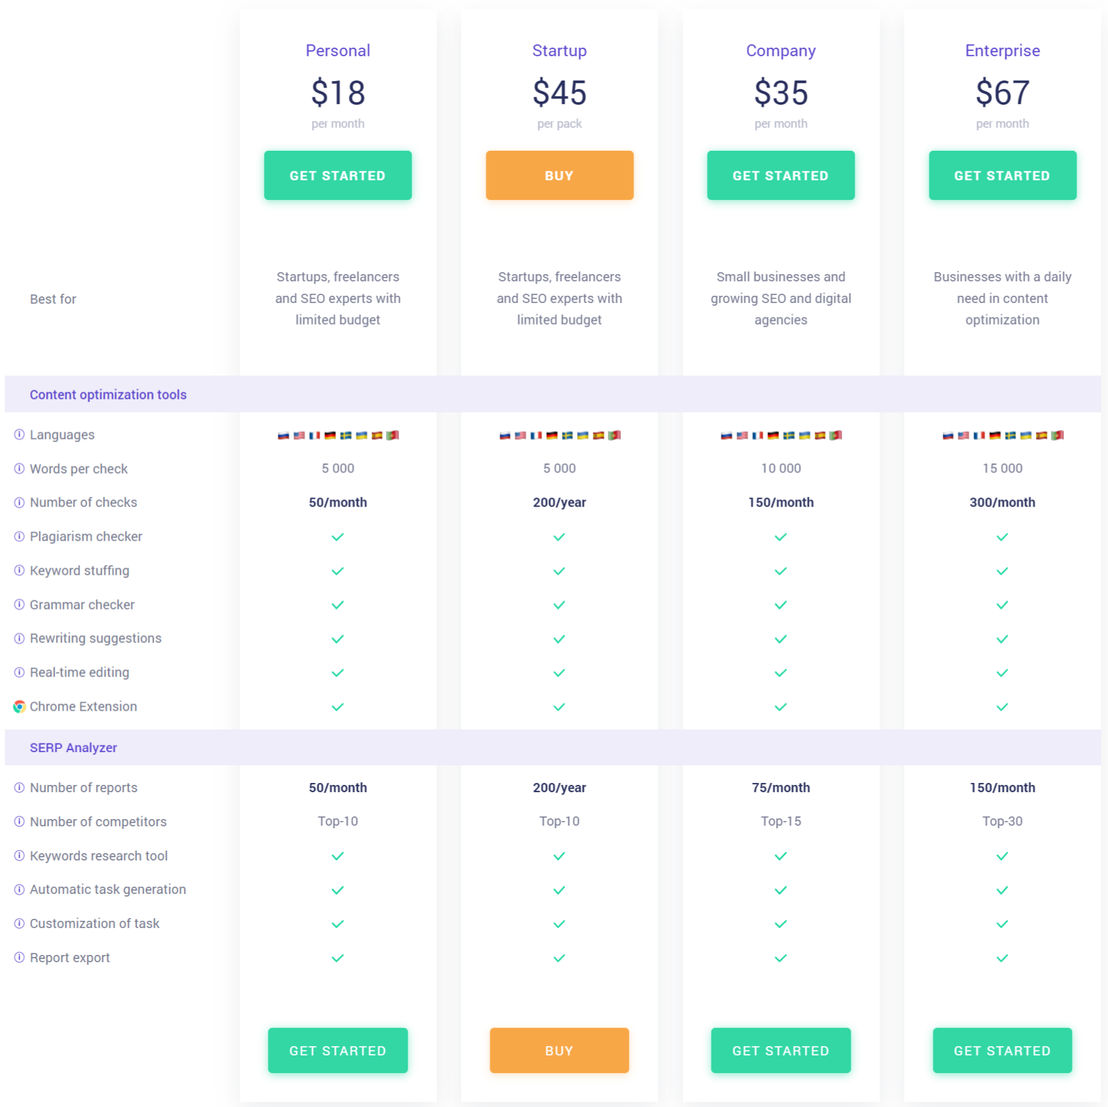
Task: Click the Number of reports info icon
Action: (19, 788)
